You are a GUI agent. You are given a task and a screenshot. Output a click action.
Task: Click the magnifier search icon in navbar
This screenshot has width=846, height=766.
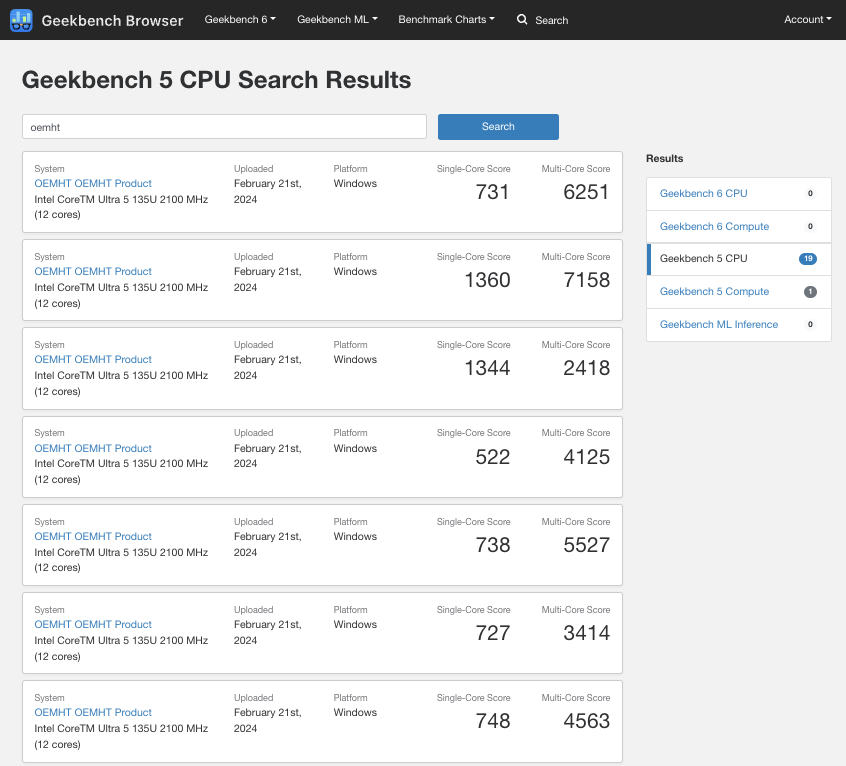(522, 19)
